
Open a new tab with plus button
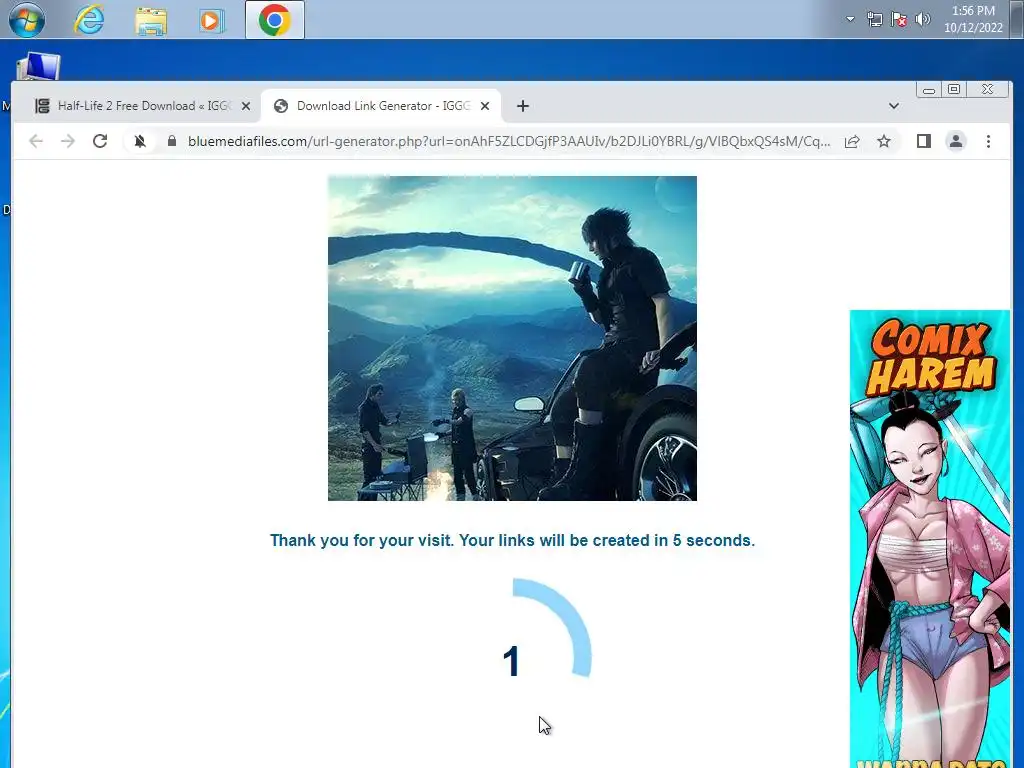coord(522,106)
